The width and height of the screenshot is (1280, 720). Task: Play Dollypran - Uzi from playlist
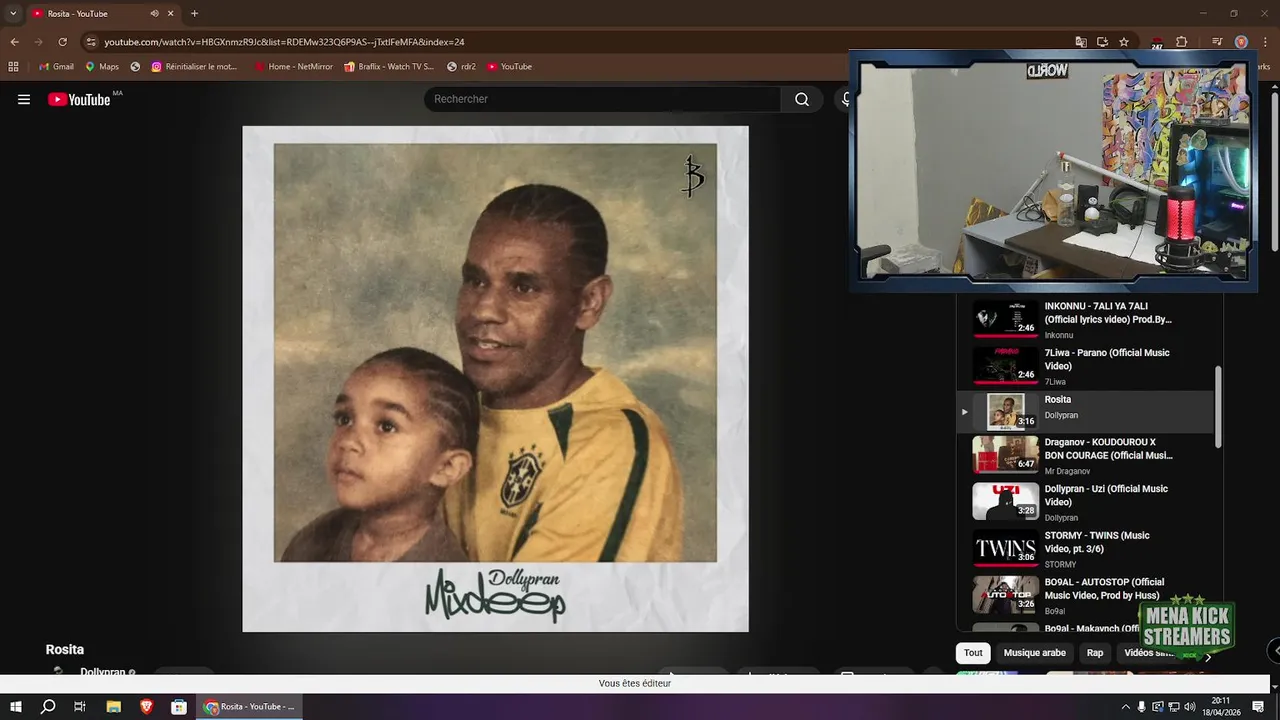click(x=1085, y=502)
